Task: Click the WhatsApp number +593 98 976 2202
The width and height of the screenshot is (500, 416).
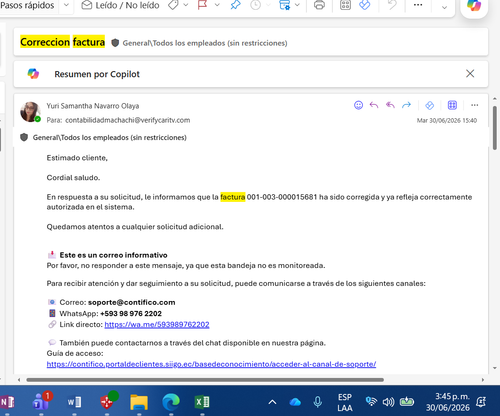Action: [131, 313]
